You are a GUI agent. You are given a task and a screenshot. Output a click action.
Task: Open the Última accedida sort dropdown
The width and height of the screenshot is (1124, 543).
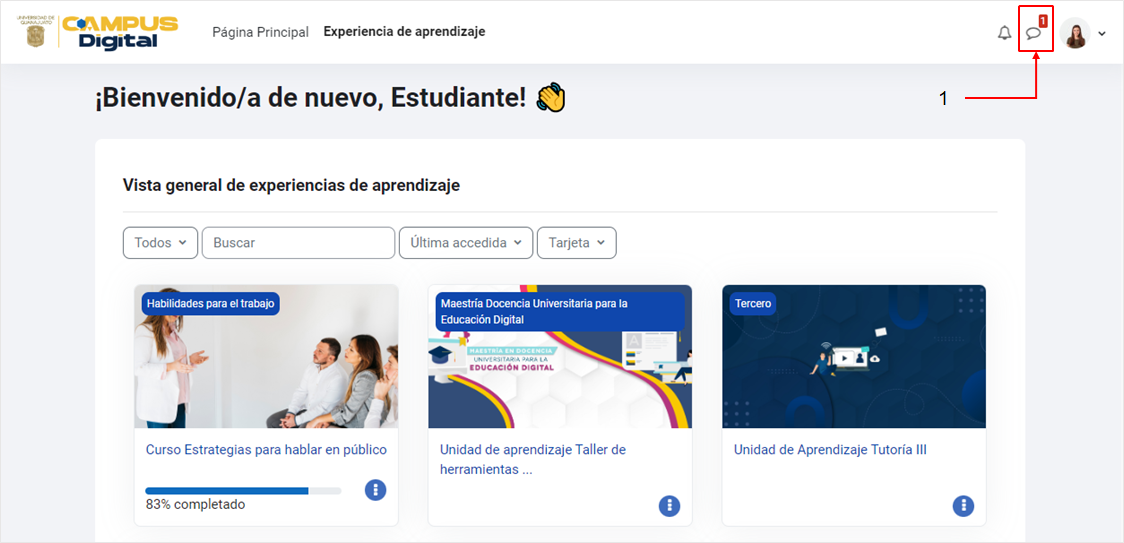click(466, 242)
